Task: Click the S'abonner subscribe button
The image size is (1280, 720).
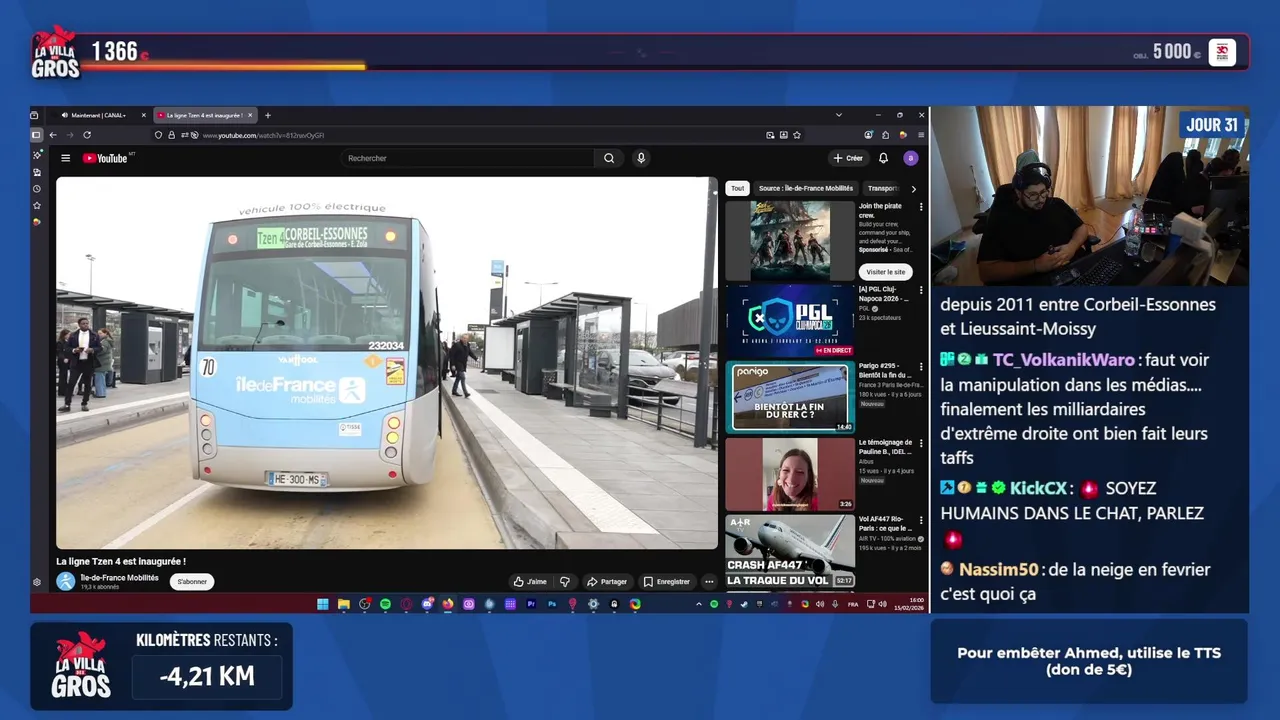Action: coord(192,581)
